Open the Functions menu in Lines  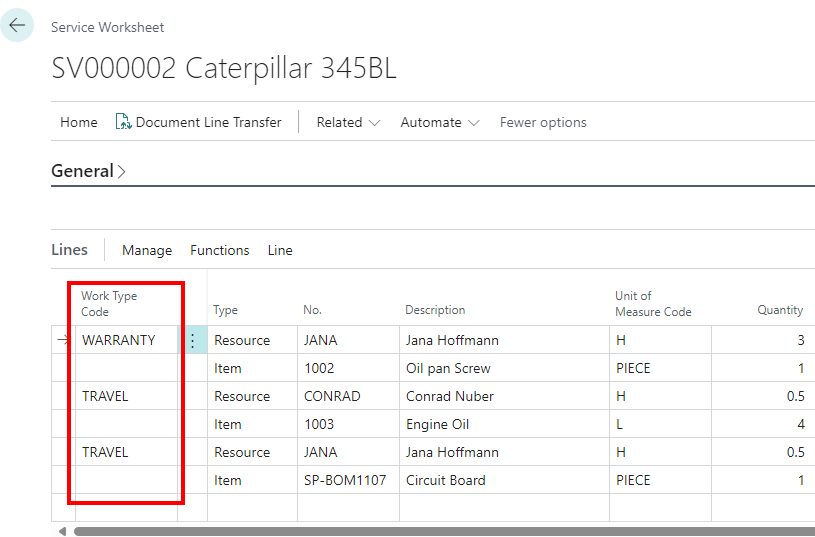click(x=220, y=250)
